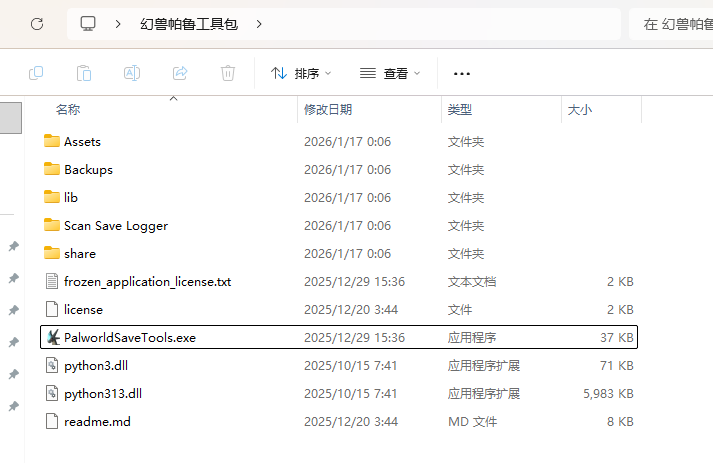The width and height of the screenshot is (713, 463).
Task: Click the This PC monitor icon
Action: coord(89,22)
